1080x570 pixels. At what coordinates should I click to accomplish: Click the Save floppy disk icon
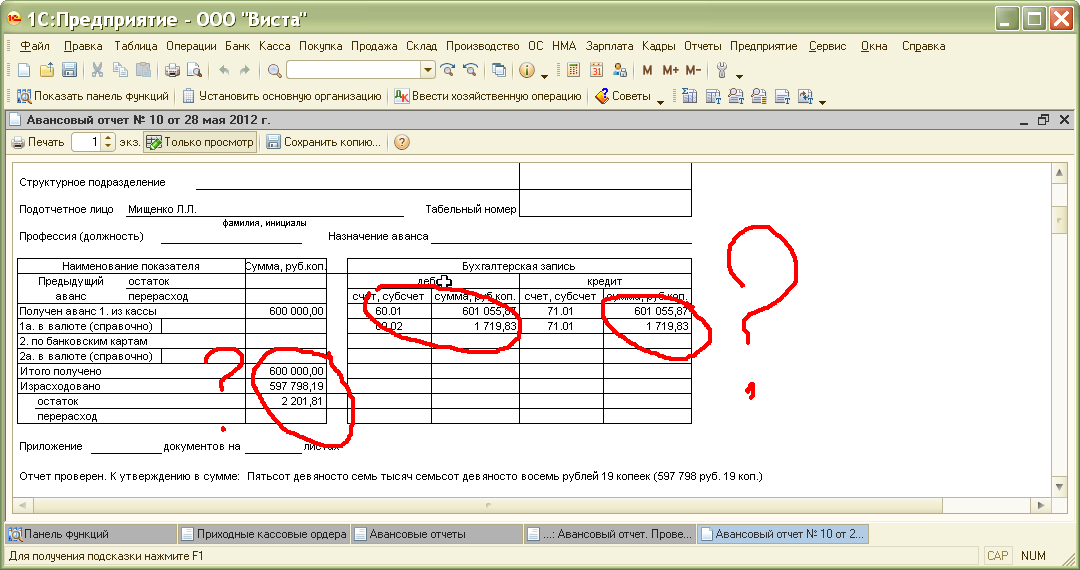click(x=70, y=70)
